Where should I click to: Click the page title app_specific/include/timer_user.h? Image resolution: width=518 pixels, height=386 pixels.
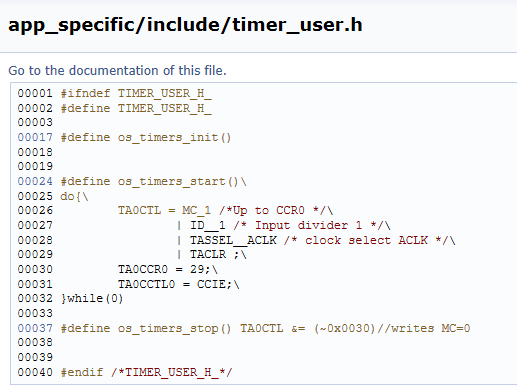185,25
